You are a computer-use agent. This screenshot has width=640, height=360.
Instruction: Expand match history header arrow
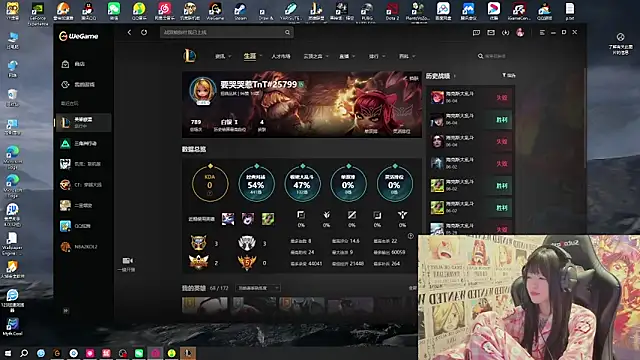pos(455,76)
